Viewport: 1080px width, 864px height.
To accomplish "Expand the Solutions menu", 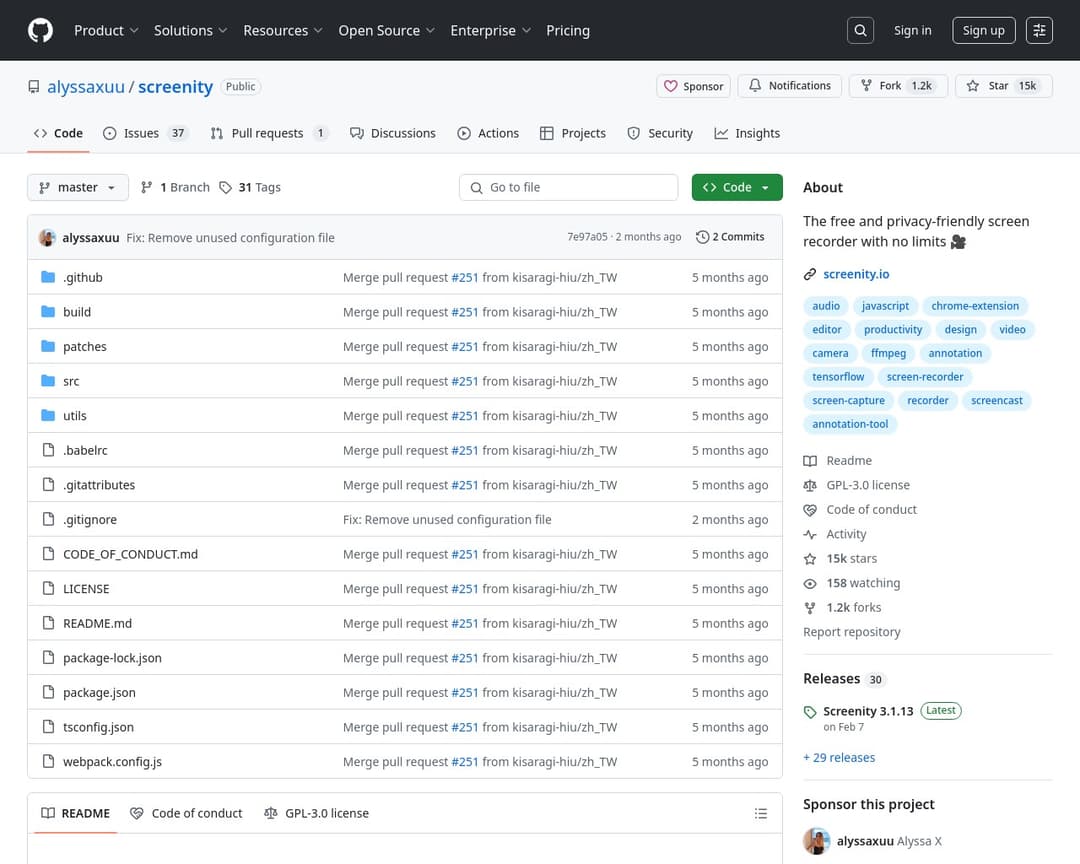I will click(190, 30).
